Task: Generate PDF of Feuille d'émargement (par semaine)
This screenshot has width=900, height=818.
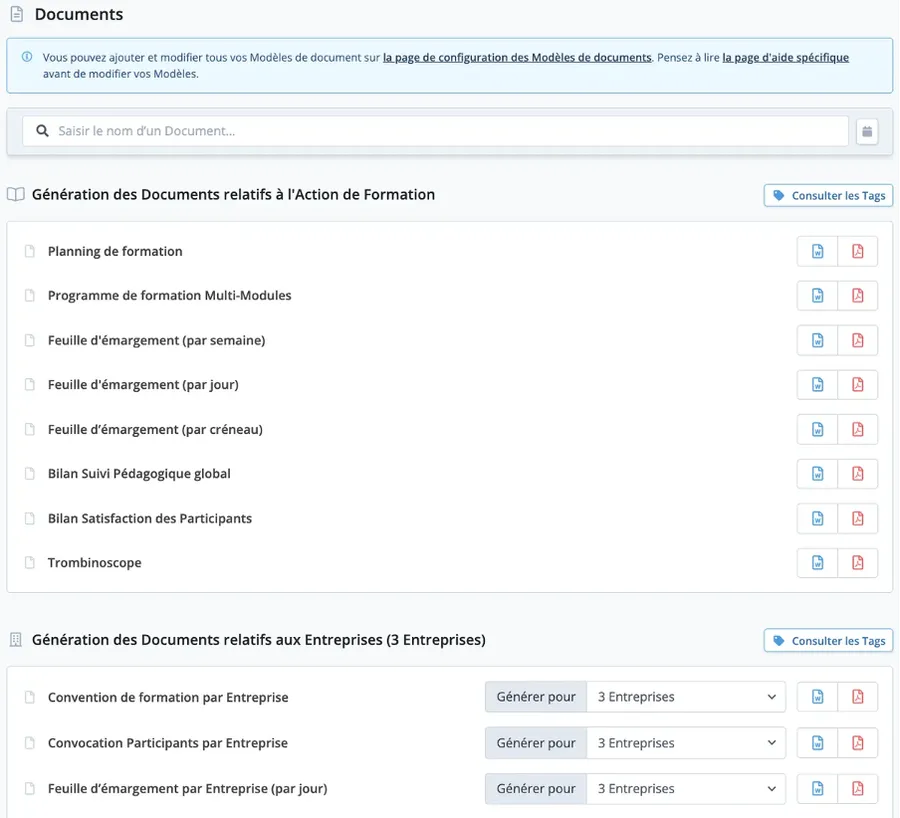Action: [x=857, y=340]
